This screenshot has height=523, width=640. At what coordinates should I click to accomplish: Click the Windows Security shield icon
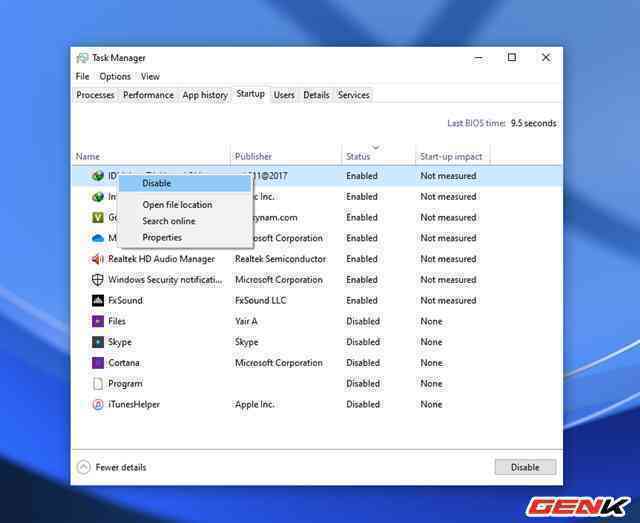98,280
